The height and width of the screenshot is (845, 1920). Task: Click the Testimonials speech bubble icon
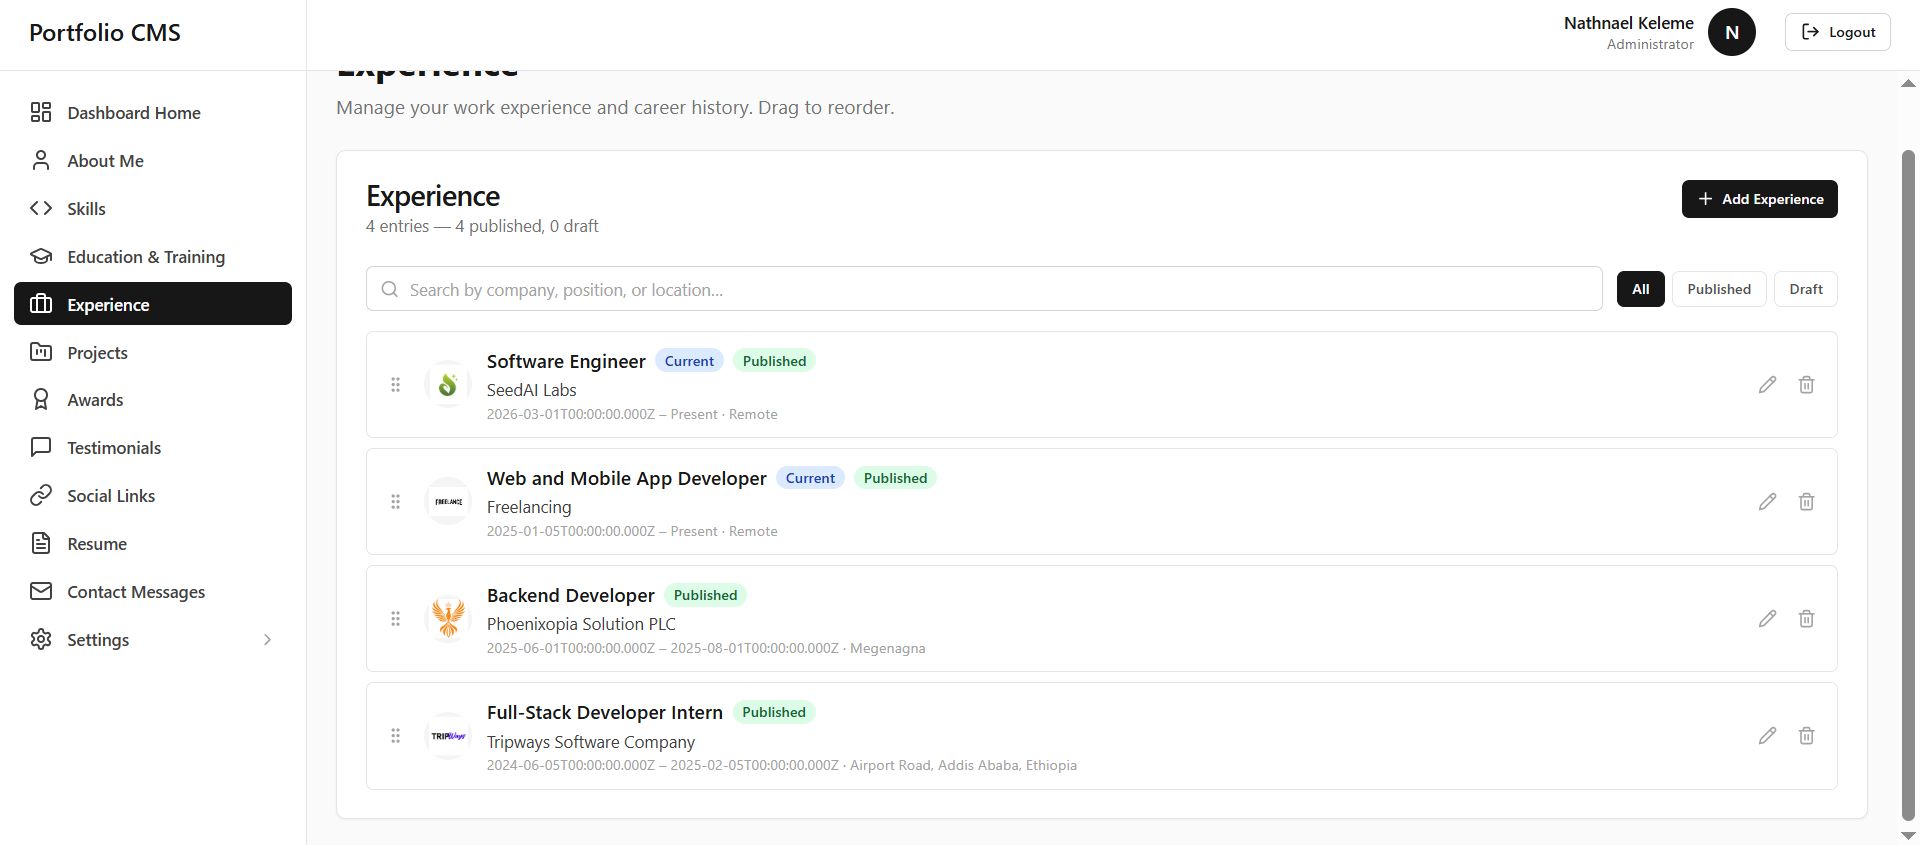pyautogui.click(x=41, y=447)
